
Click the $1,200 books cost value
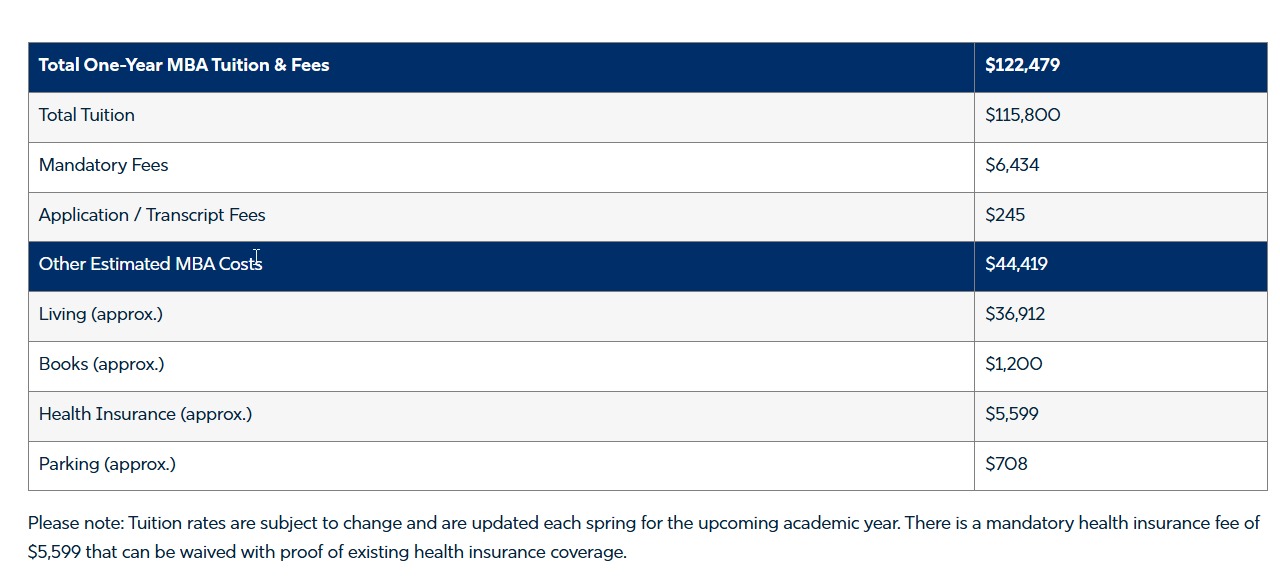[1013, 364]
